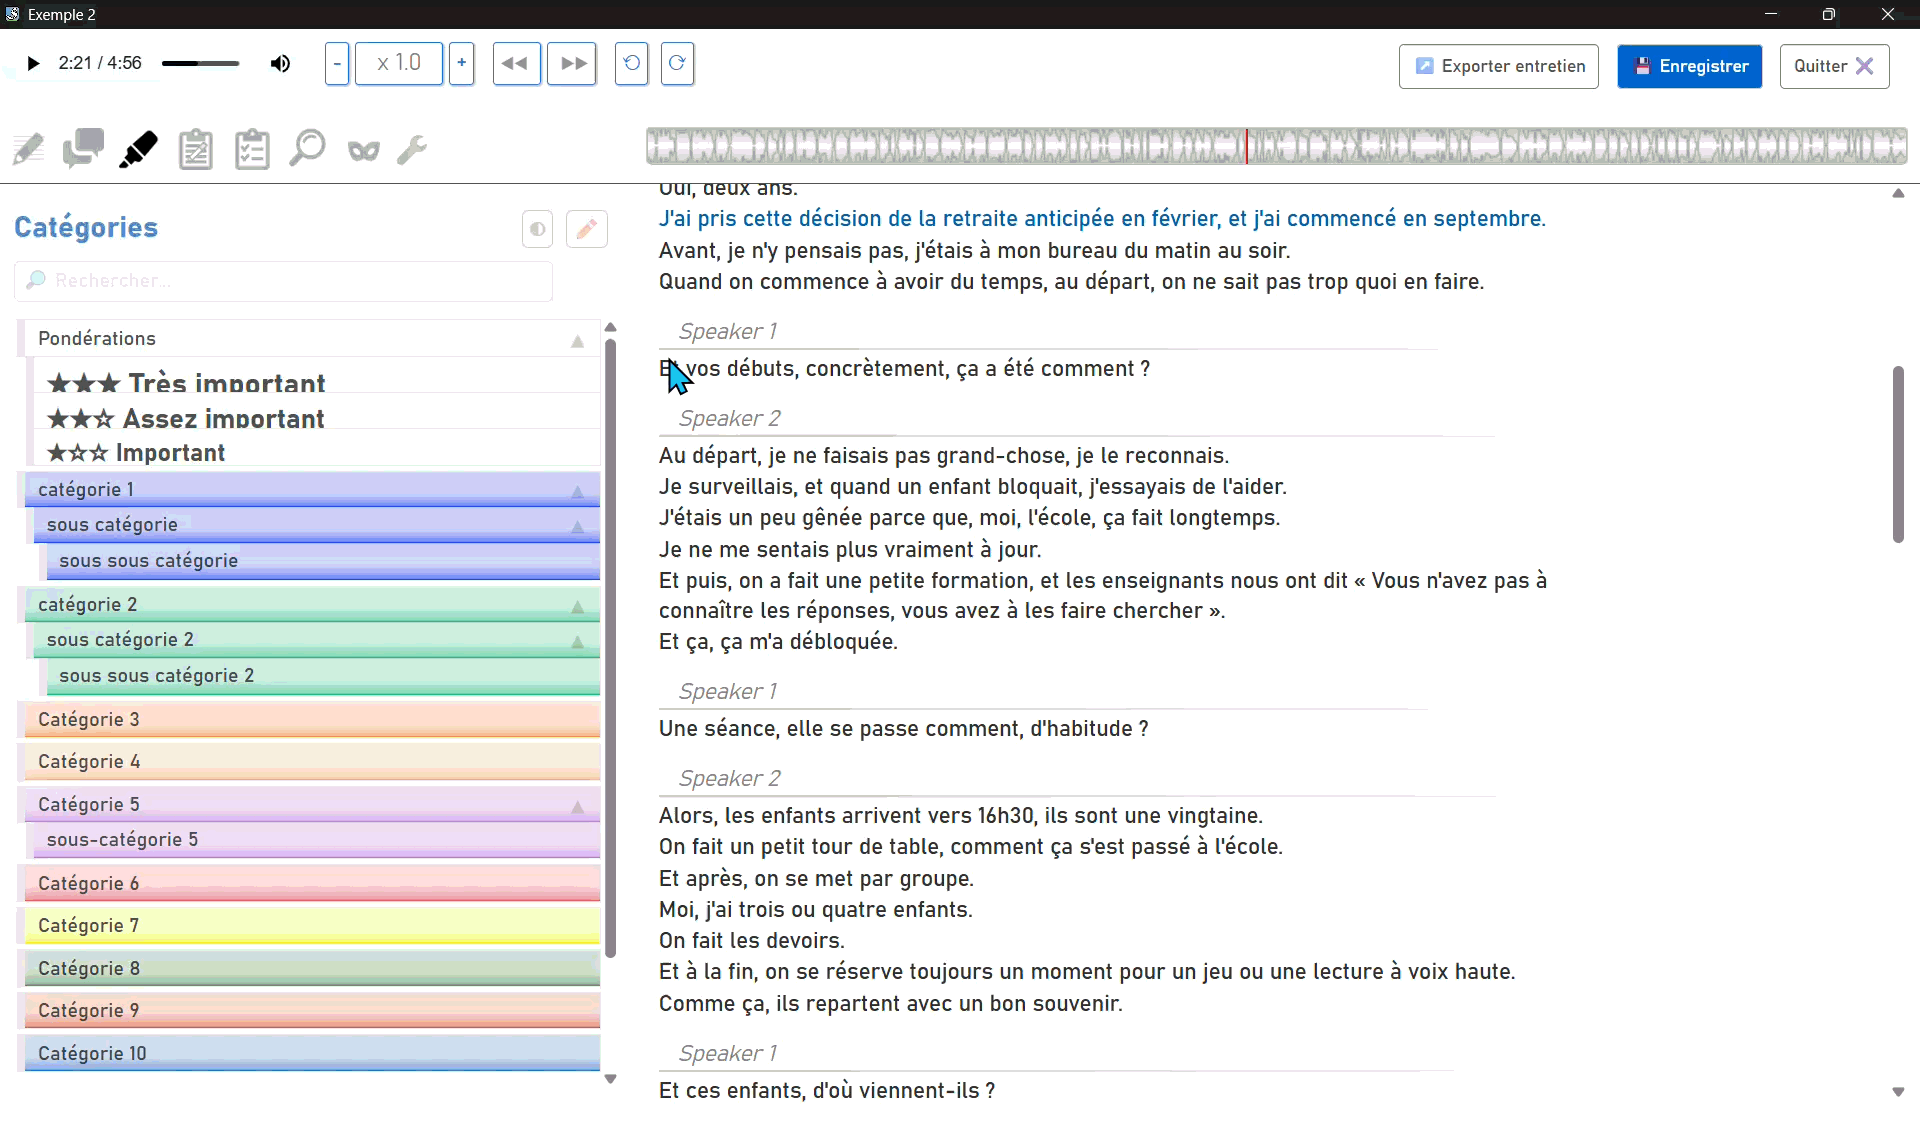Click the rewind button

516,64
